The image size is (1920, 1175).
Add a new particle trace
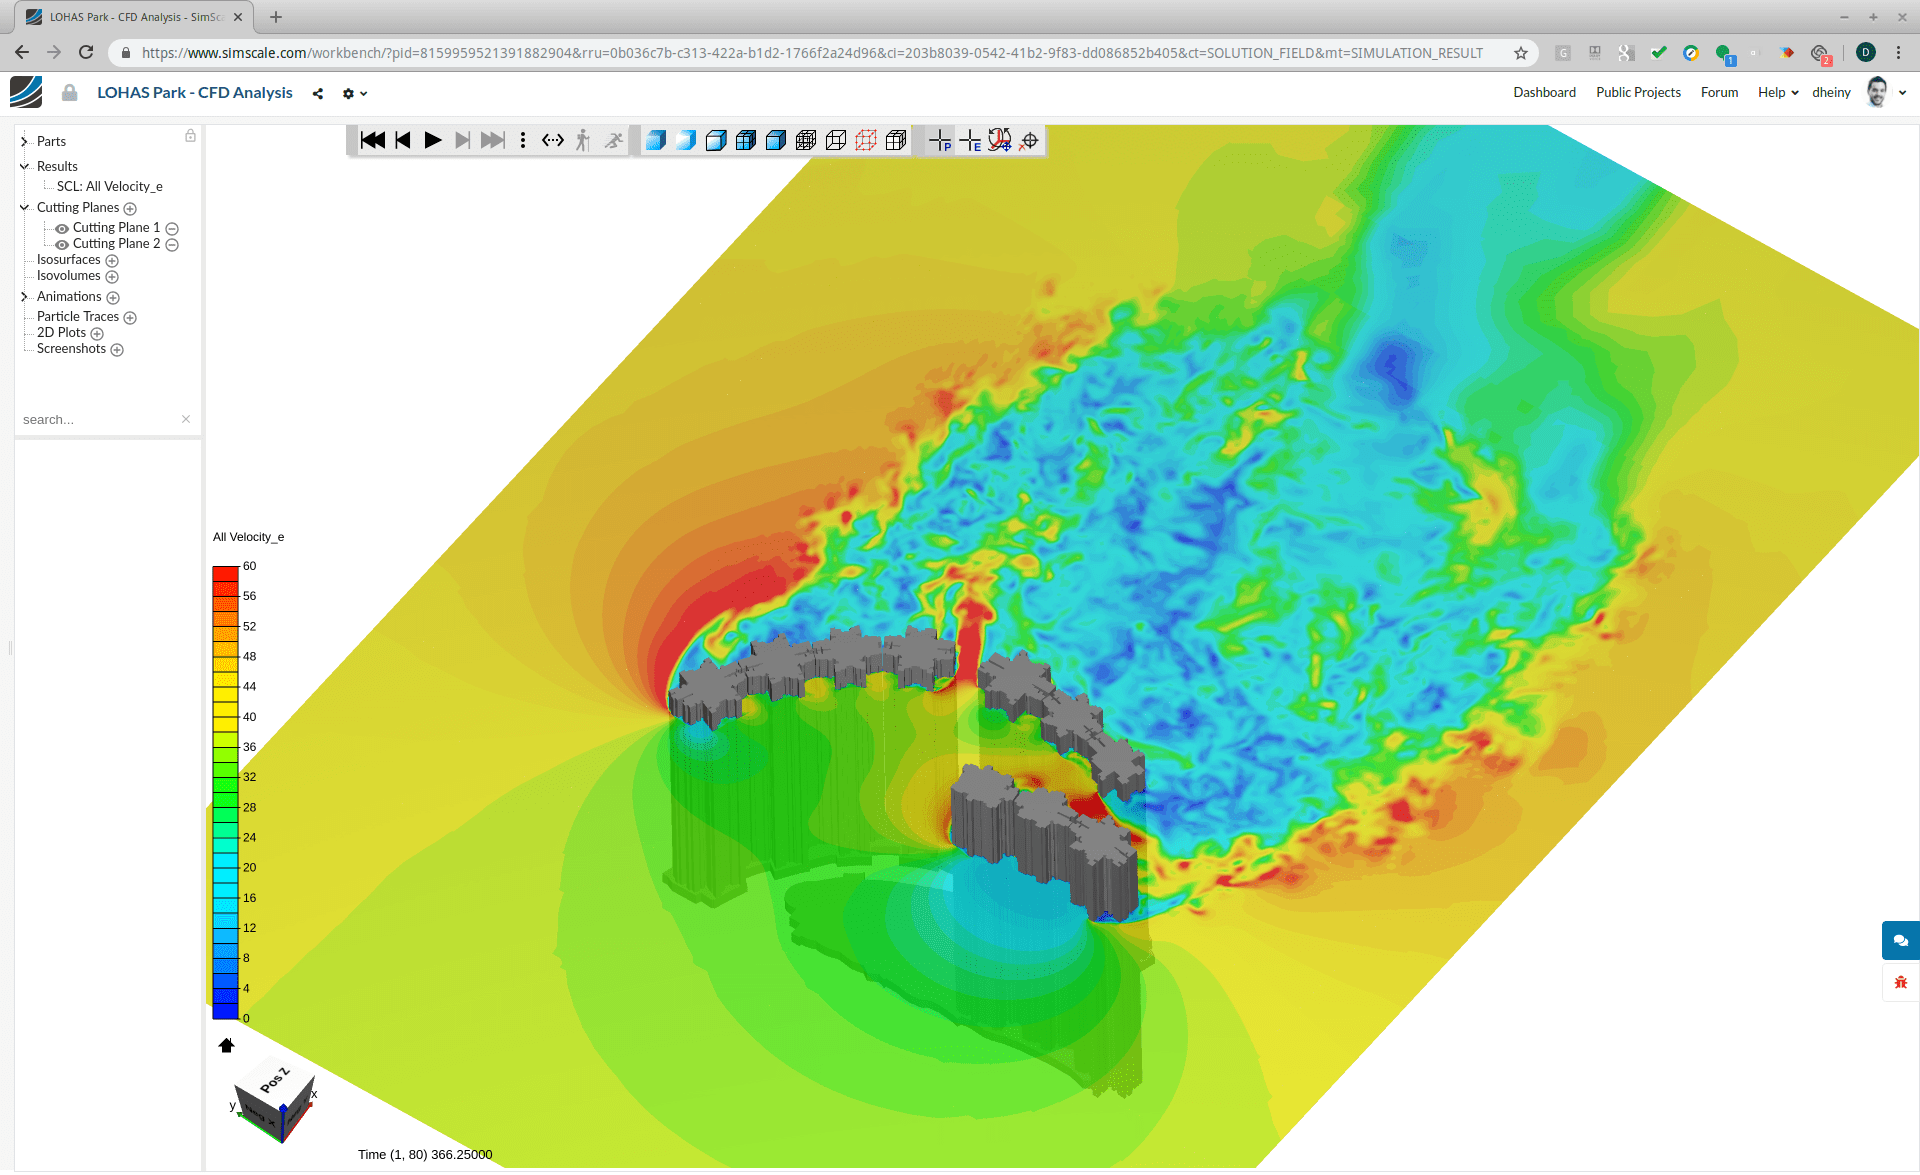130,318
